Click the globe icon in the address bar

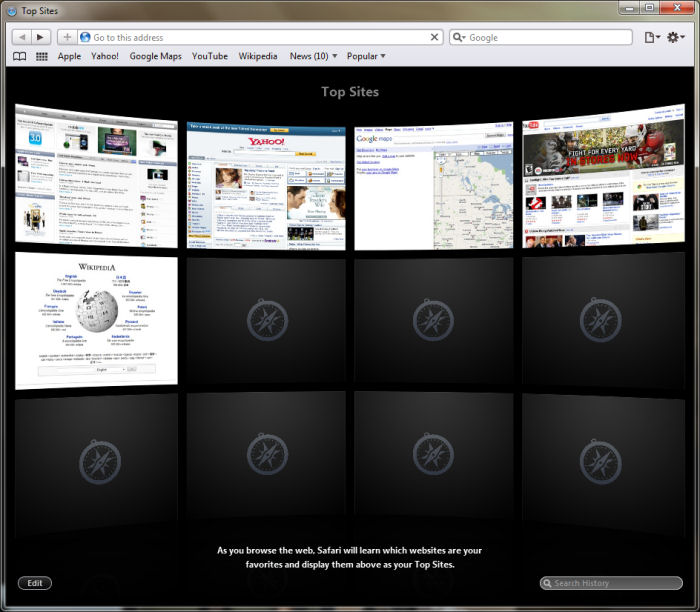click(x=85, y=37)
